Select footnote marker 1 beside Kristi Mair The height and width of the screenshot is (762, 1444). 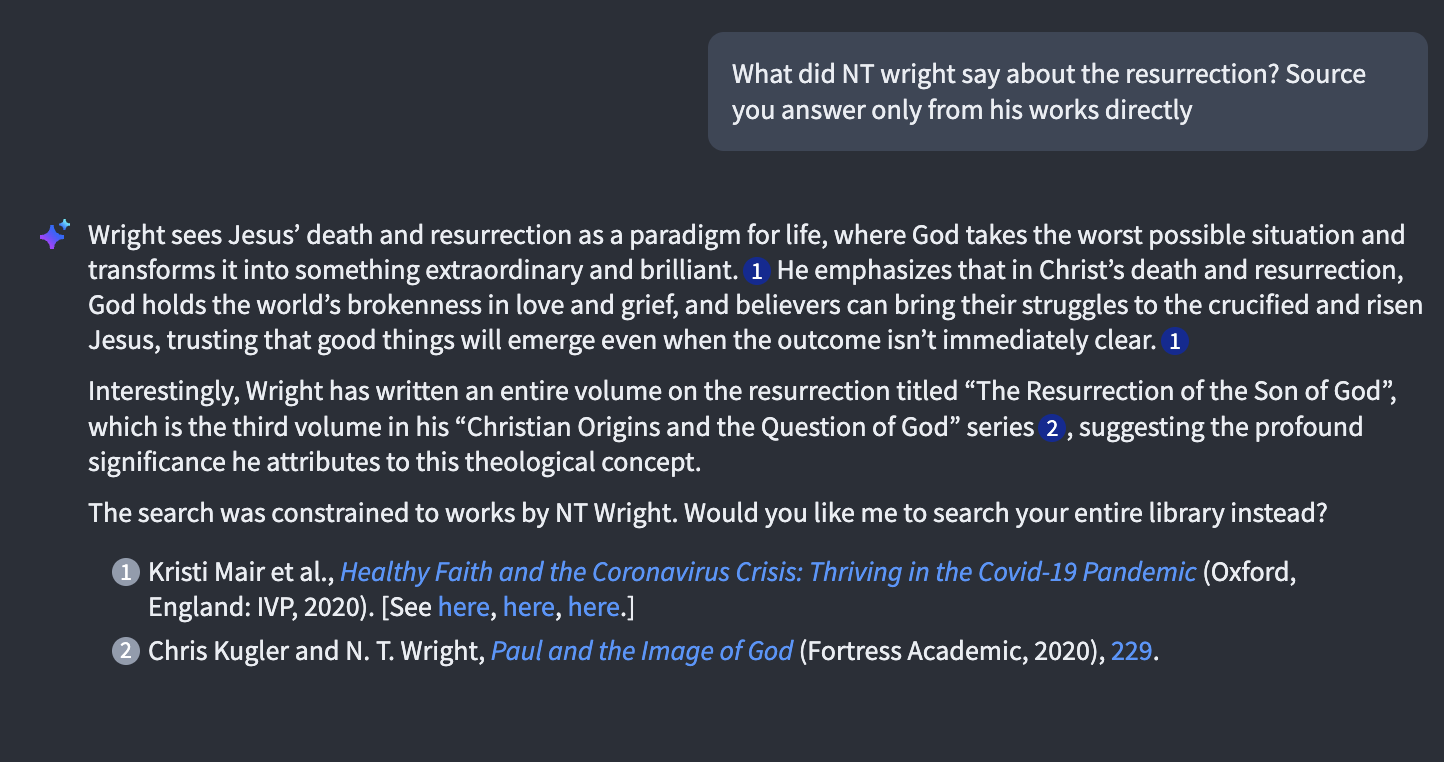tap(125, 573)
